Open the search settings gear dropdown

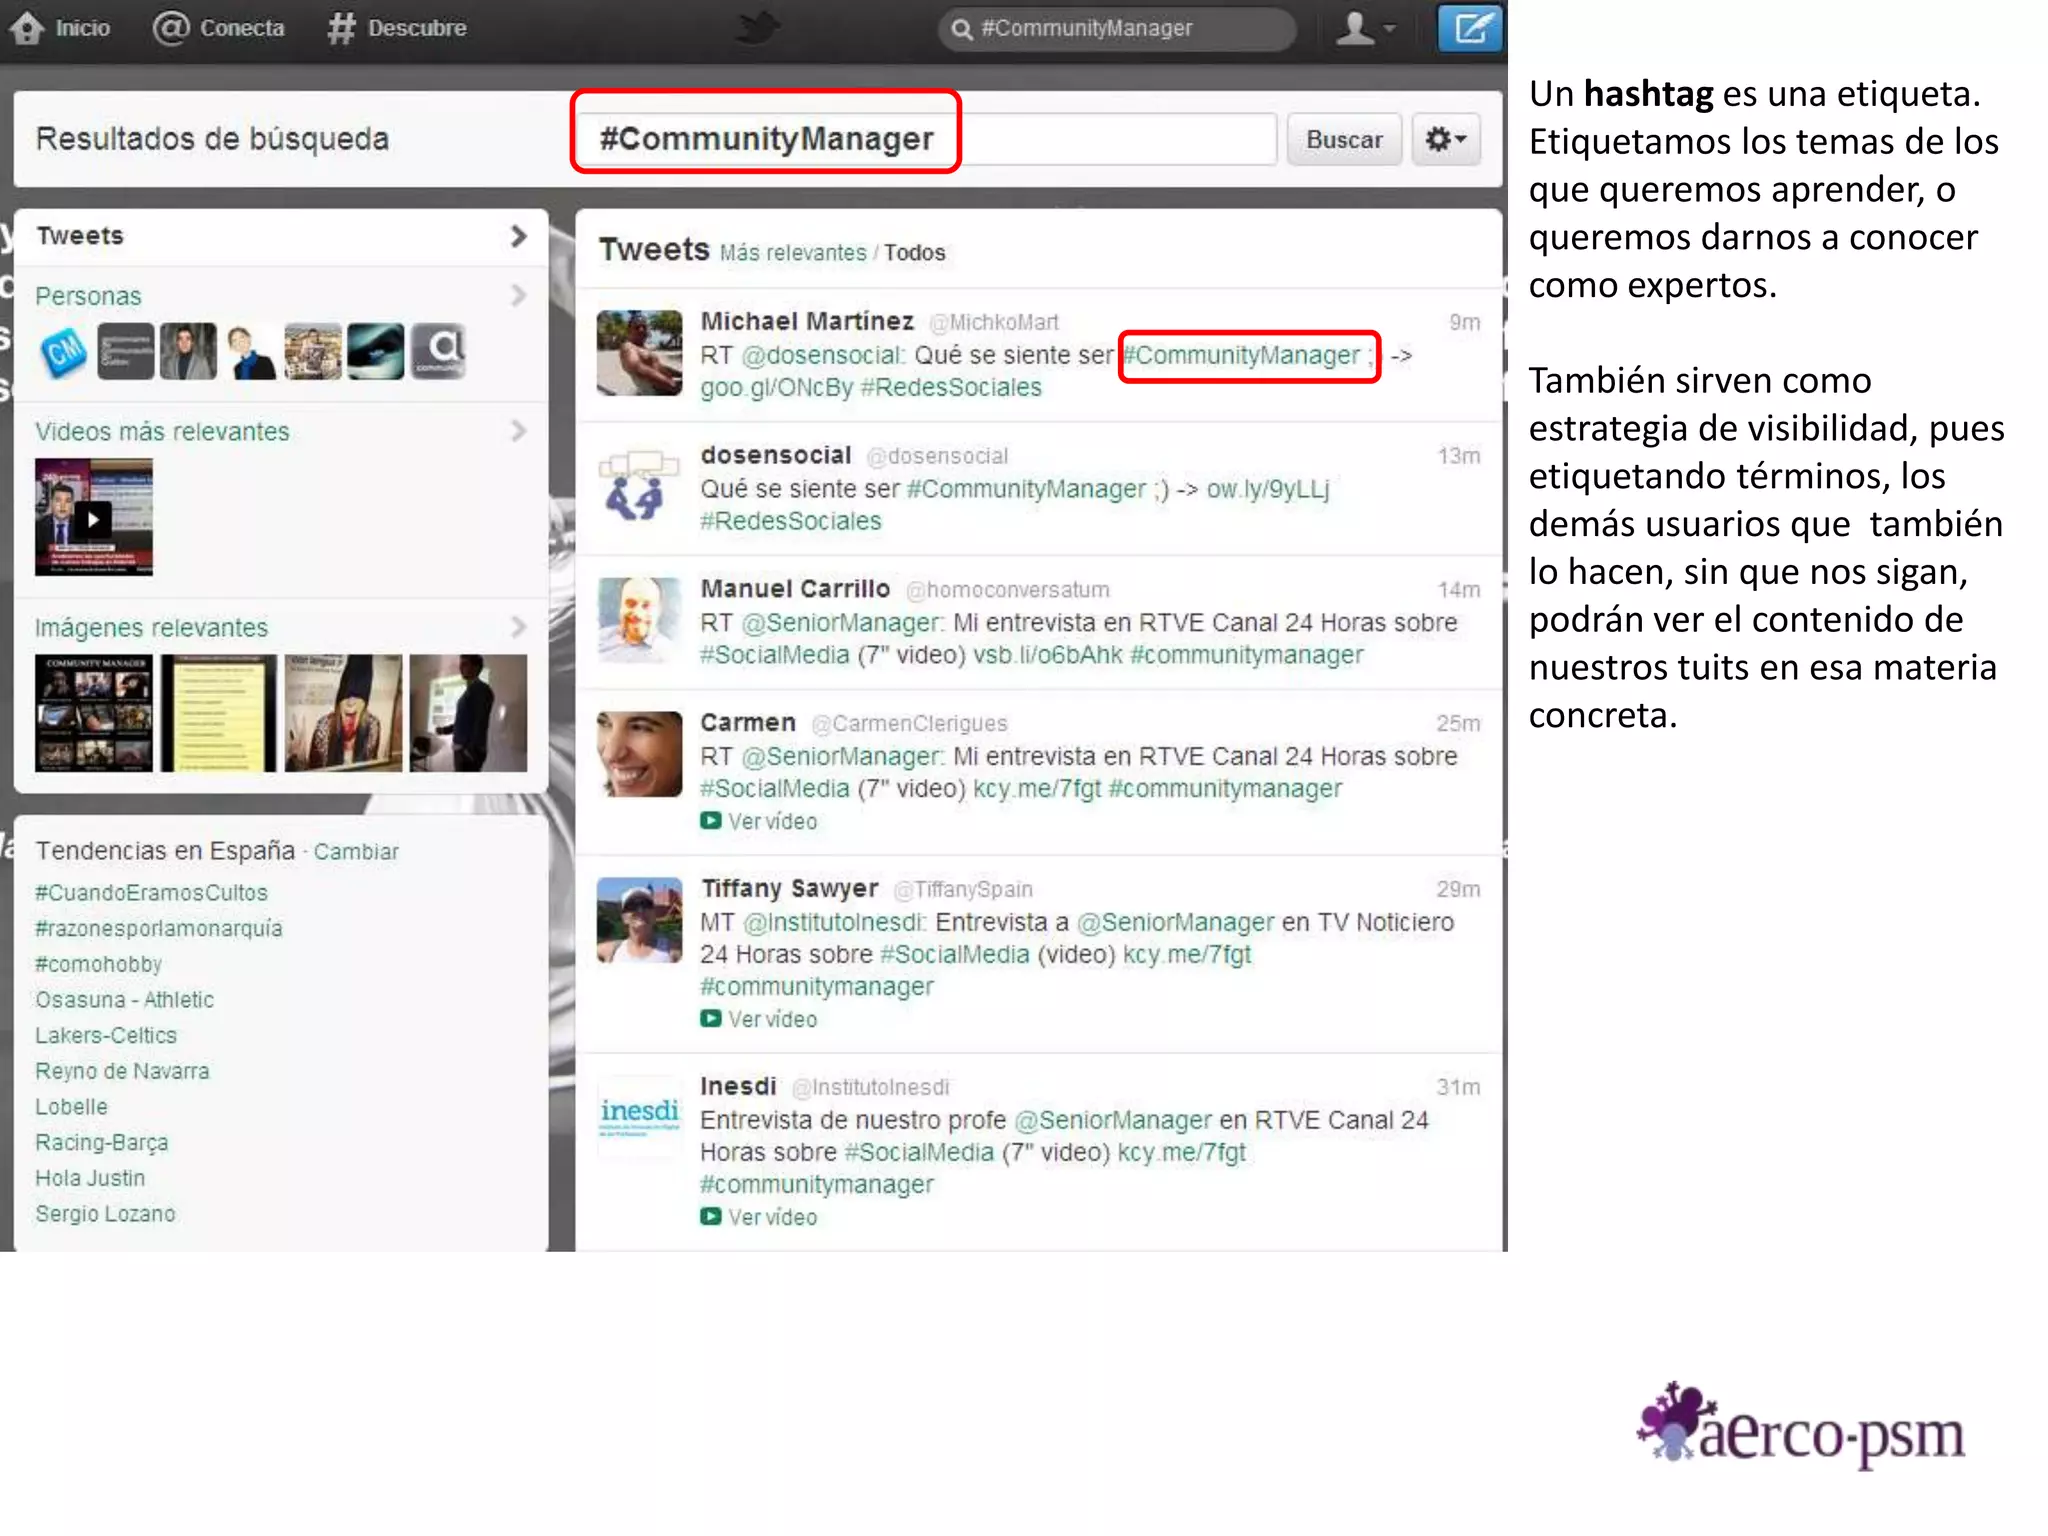1445,139
